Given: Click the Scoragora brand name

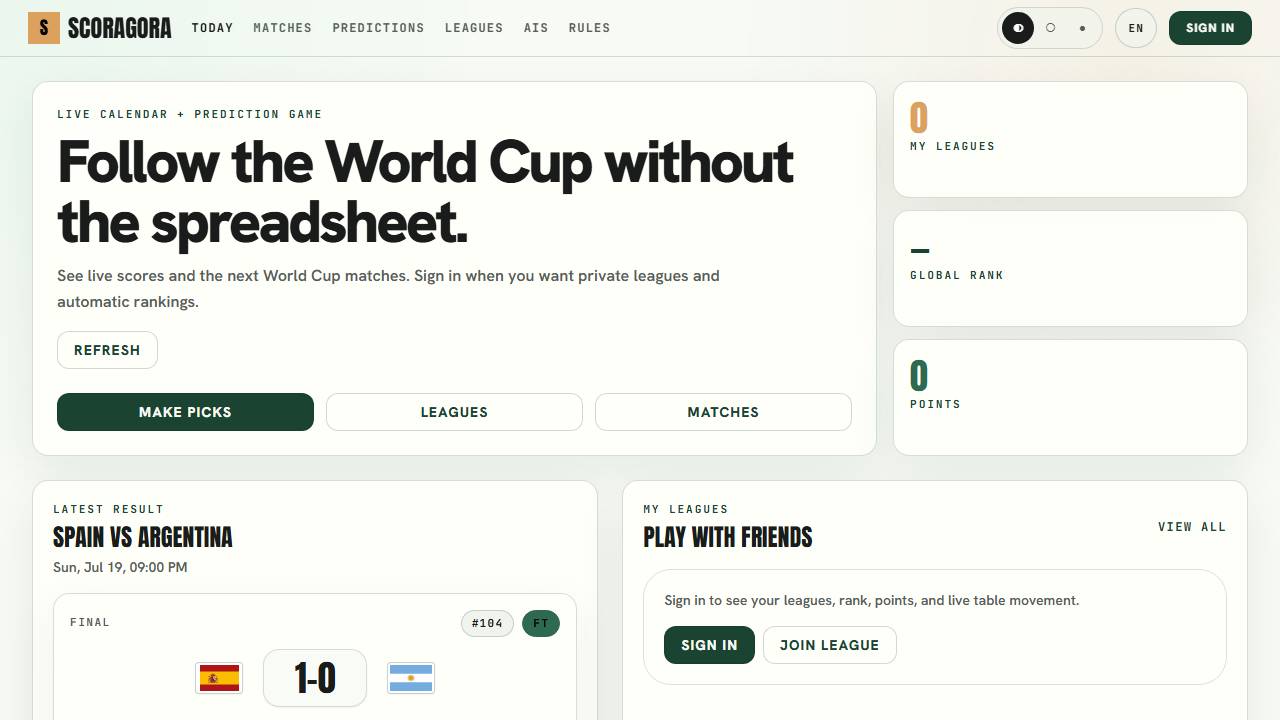Looking at the screenshot, I should [x=119, y=28].
